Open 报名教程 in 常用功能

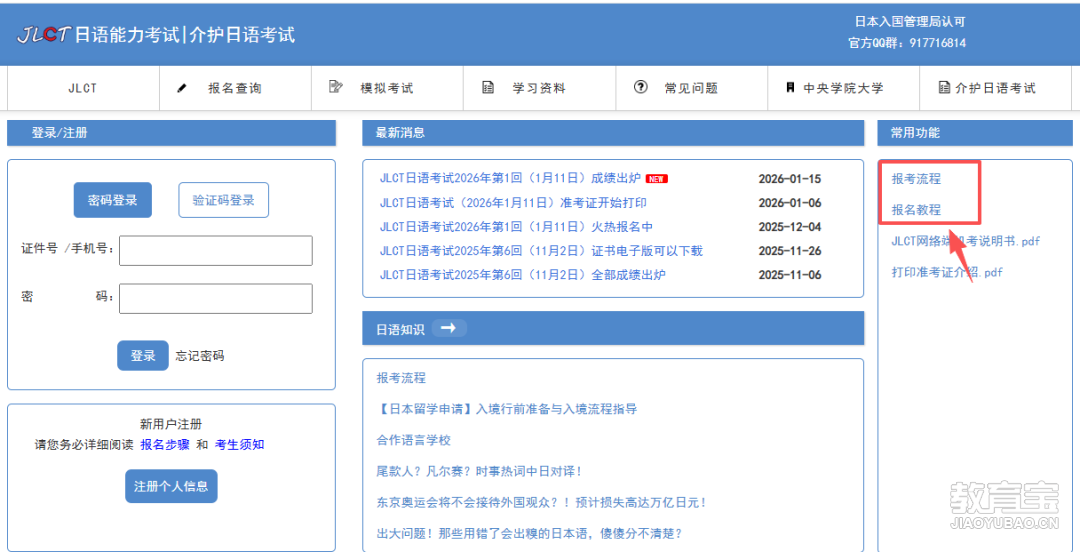[x=916, y=210]
